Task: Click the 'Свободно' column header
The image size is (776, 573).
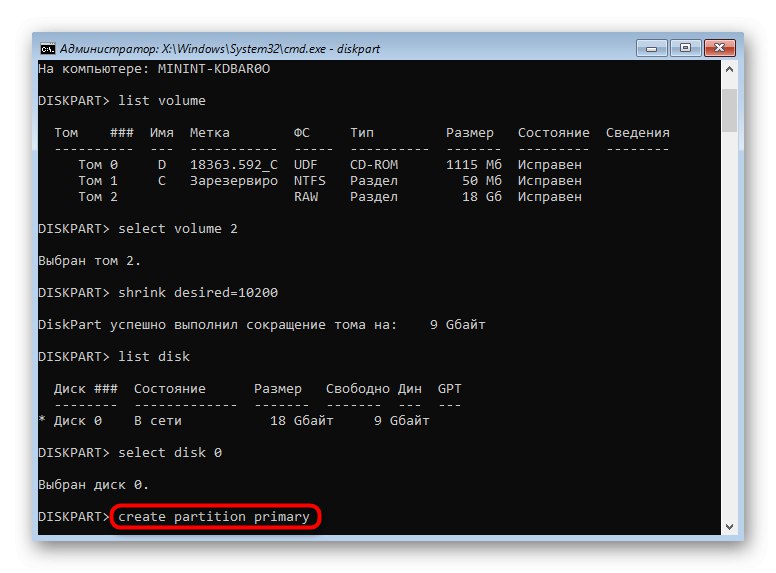Action: click(357, 389)
